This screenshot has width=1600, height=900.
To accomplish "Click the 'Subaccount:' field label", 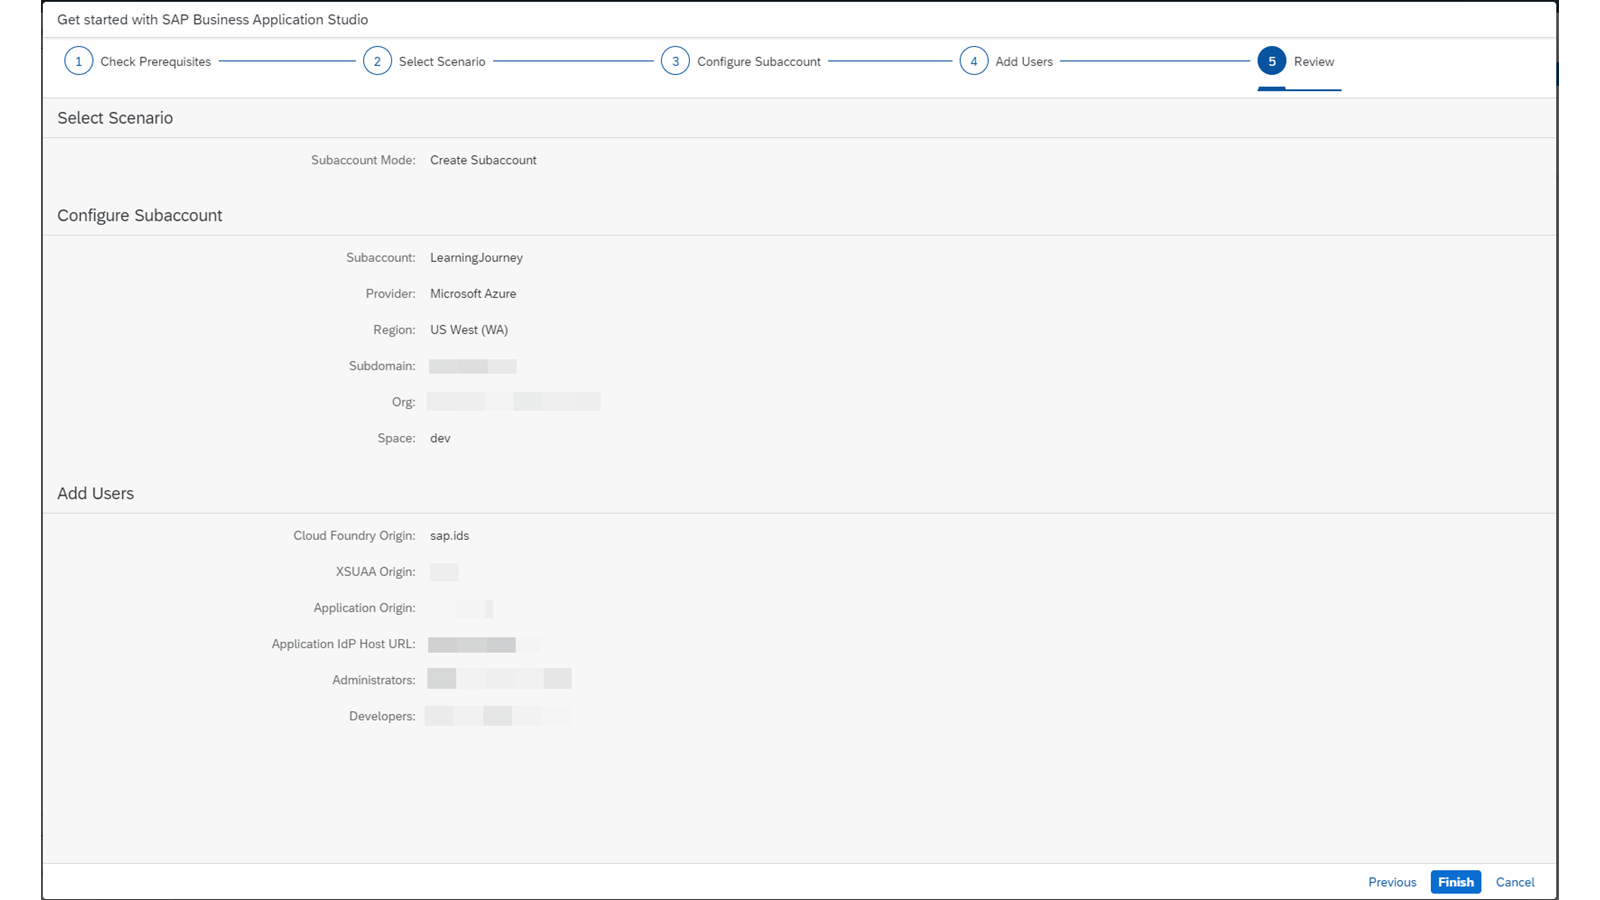I will click(381, 258).
